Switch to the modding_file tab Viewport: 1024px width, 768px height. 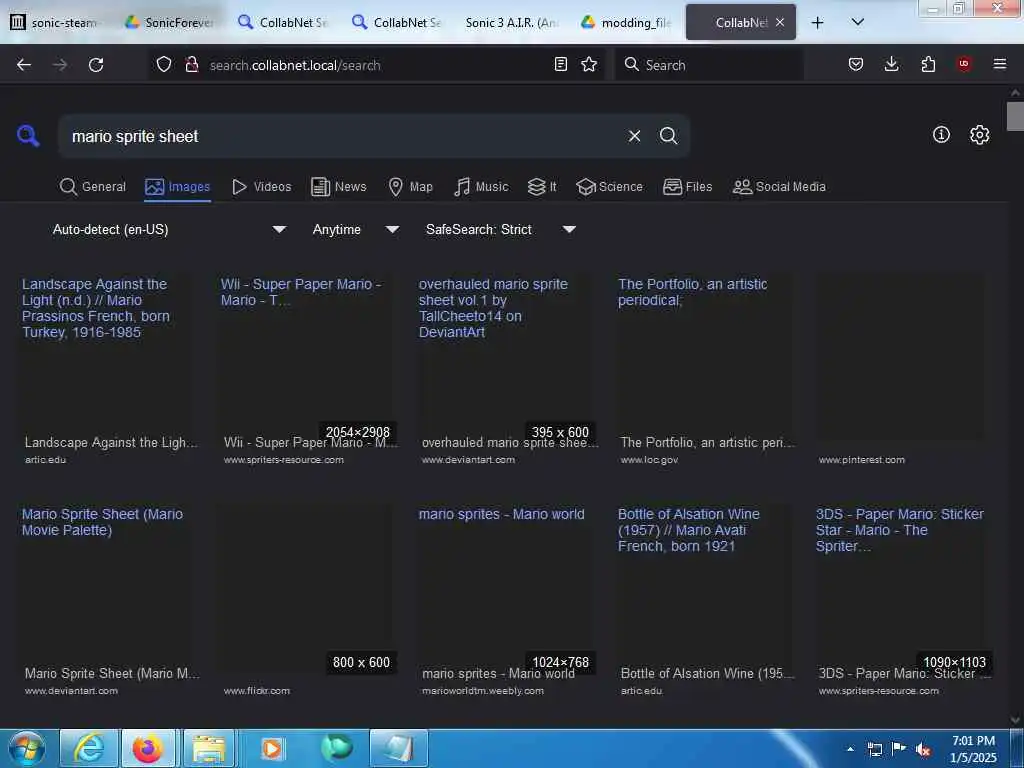point(626,22)
